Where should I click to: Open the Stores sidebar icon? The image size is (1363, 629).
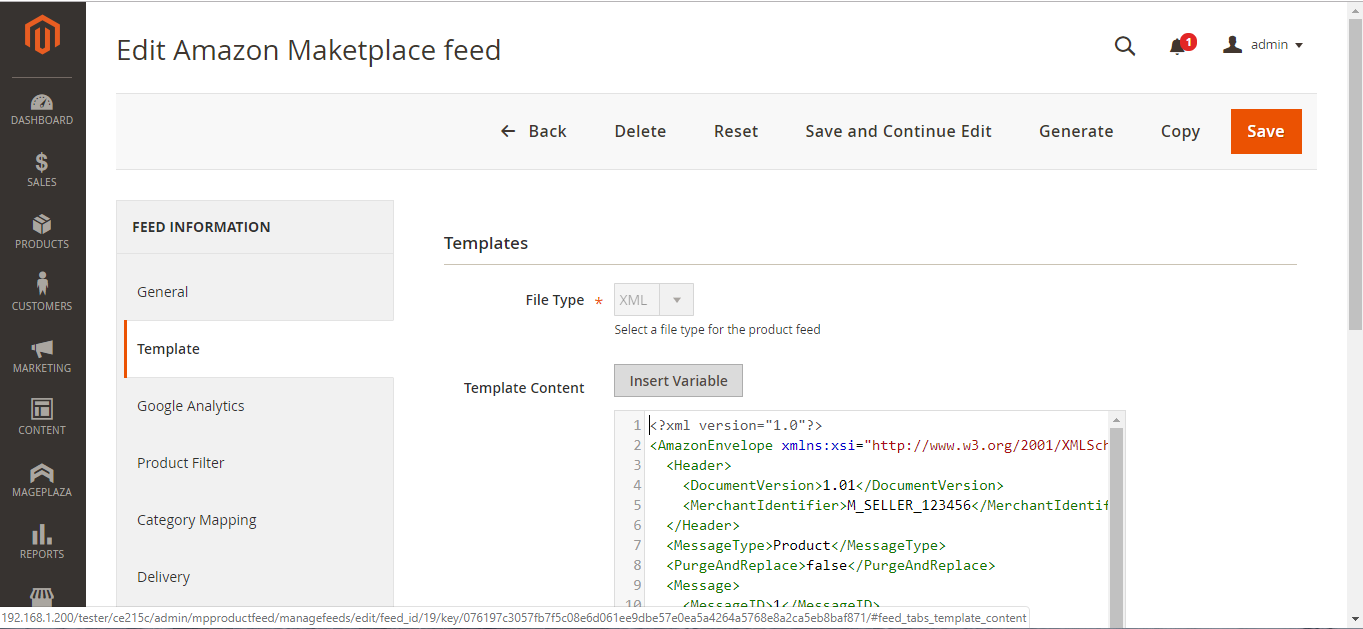(x=42, y=597)
